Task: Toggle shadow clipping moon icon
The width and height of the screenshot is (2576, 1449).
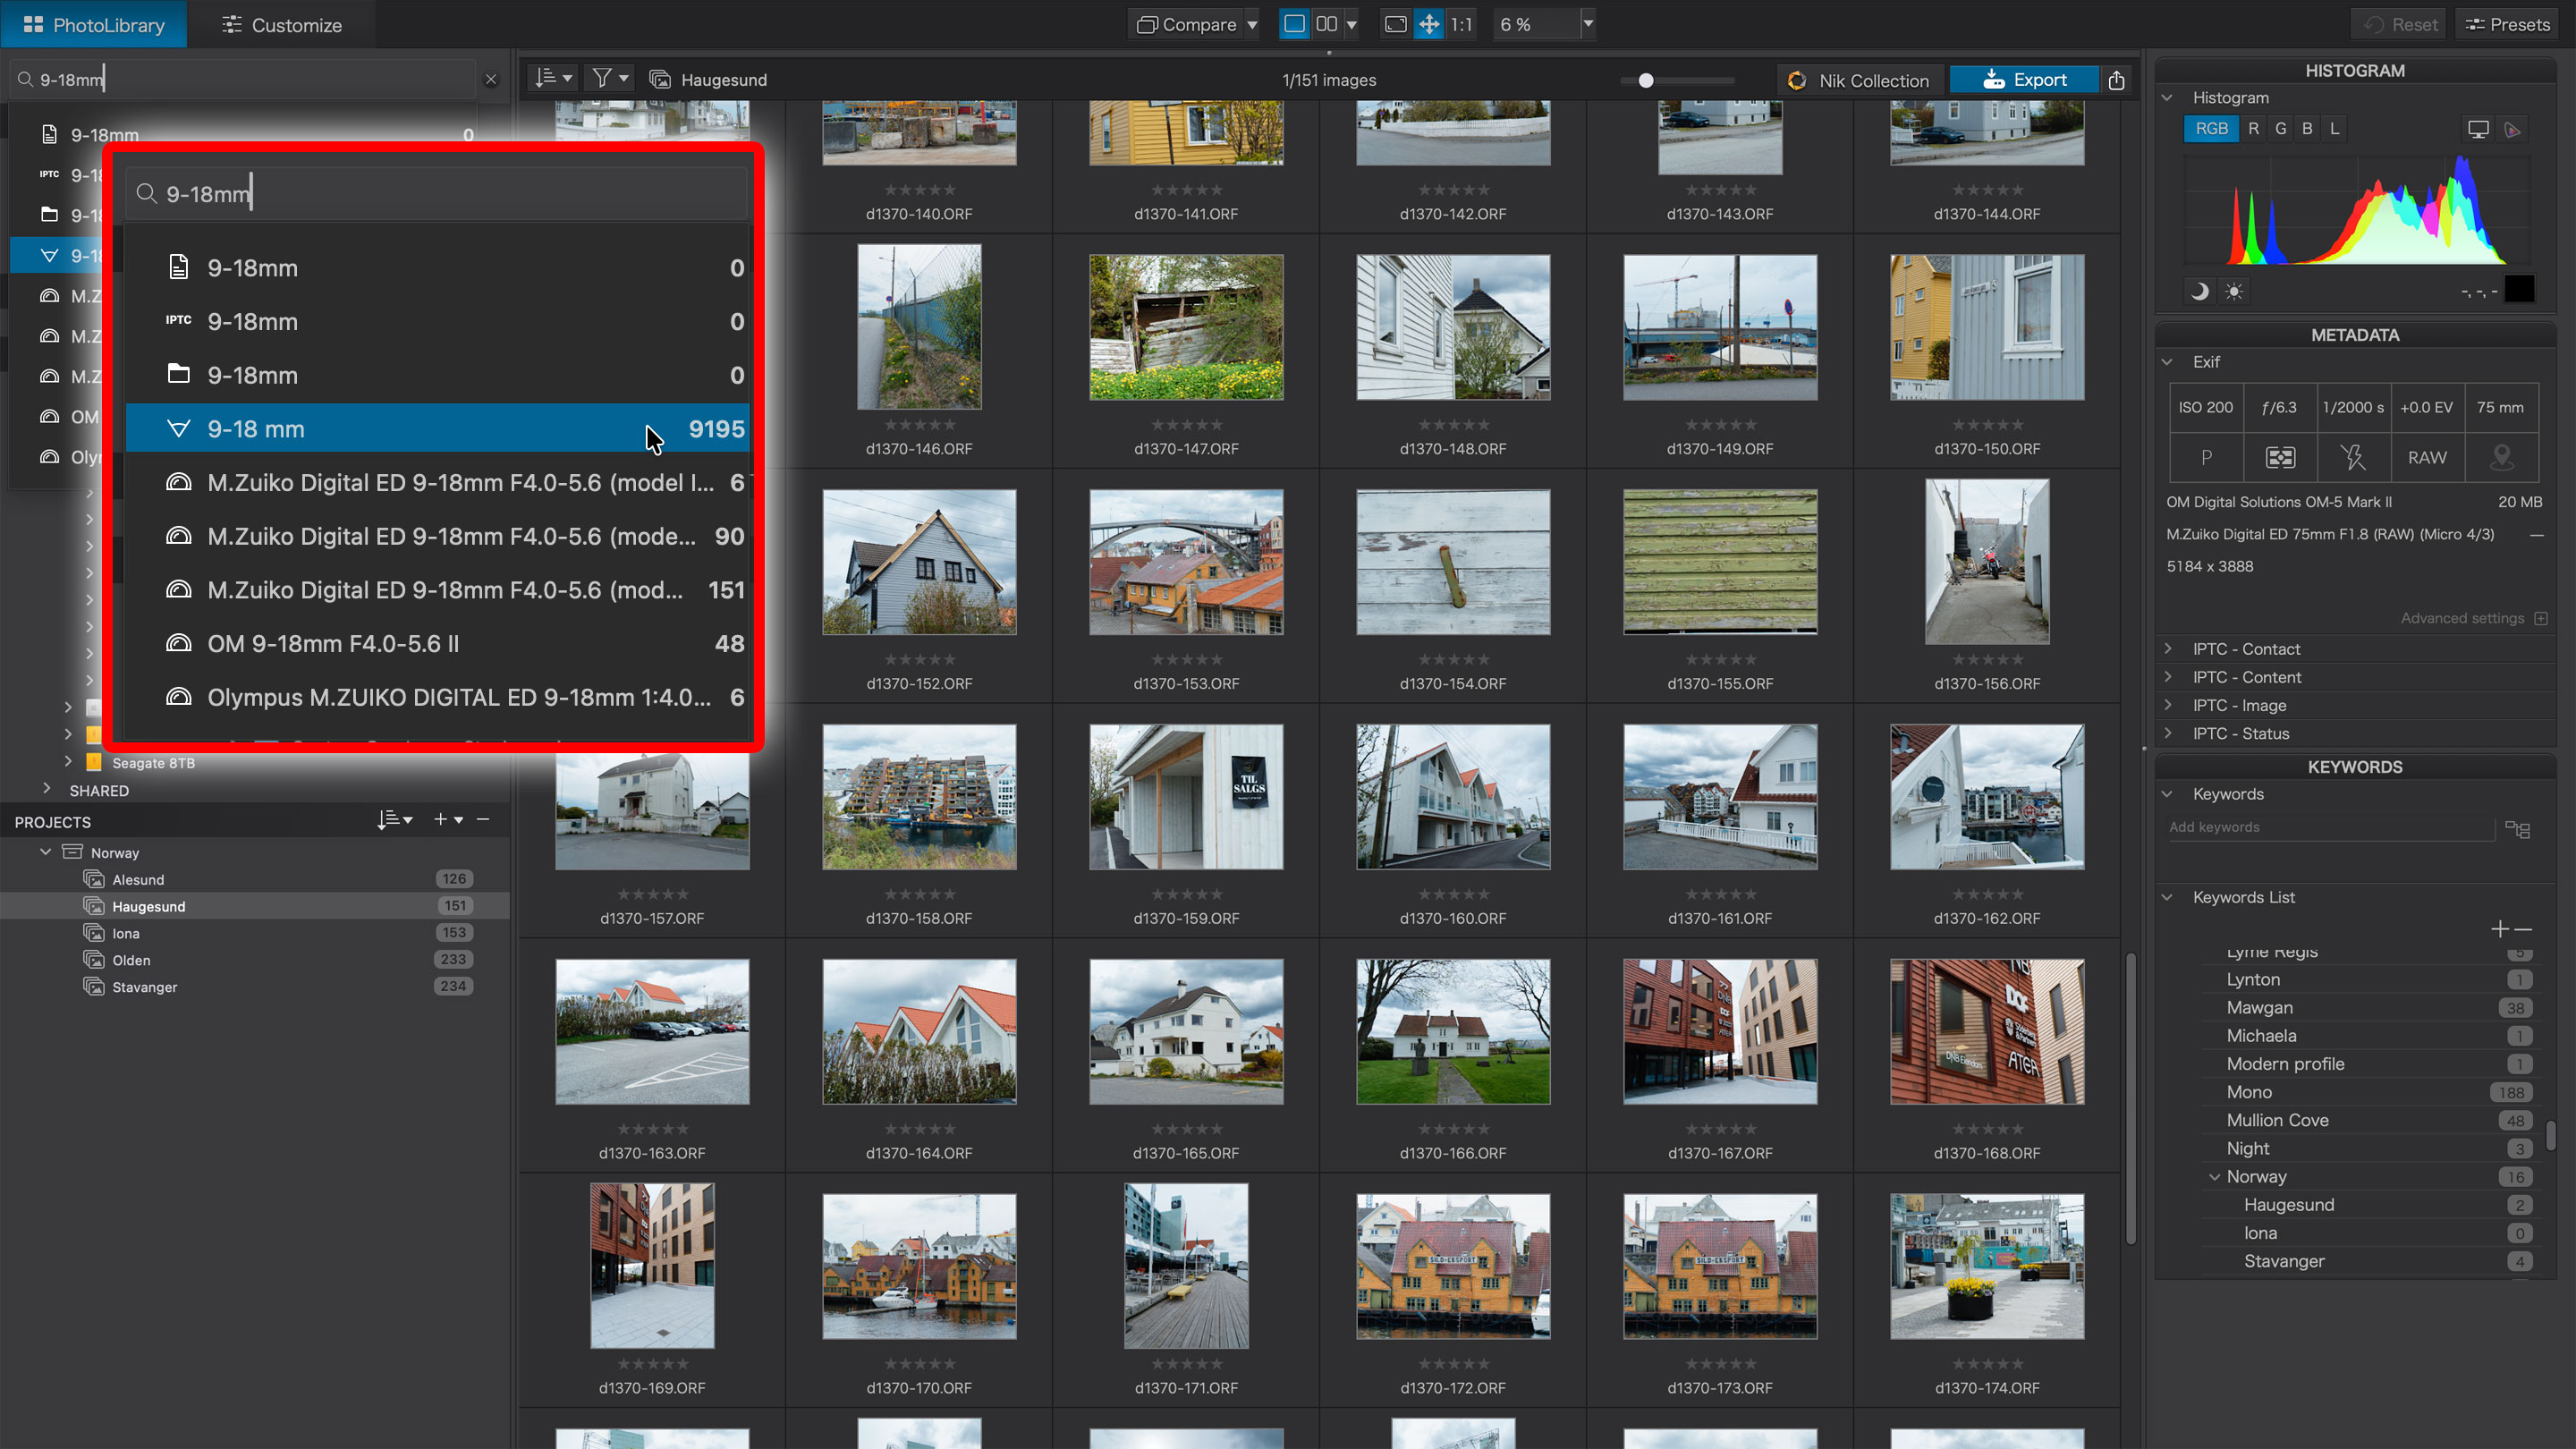Action: (x=2199, y=291)
